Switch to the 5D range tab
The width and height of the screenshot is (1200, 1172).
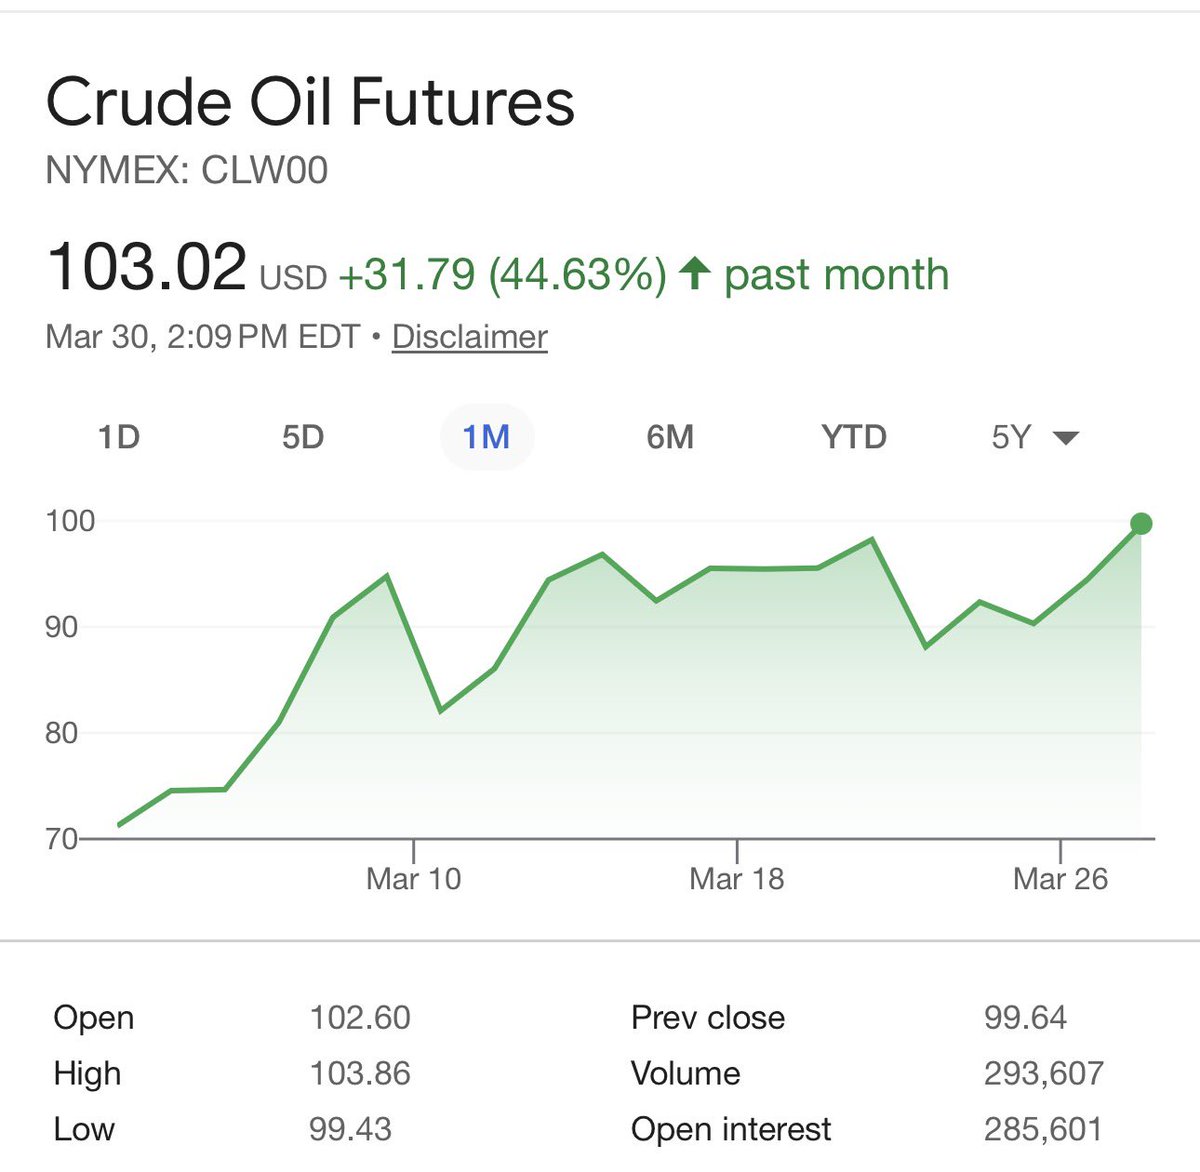[x=302, y=438]
